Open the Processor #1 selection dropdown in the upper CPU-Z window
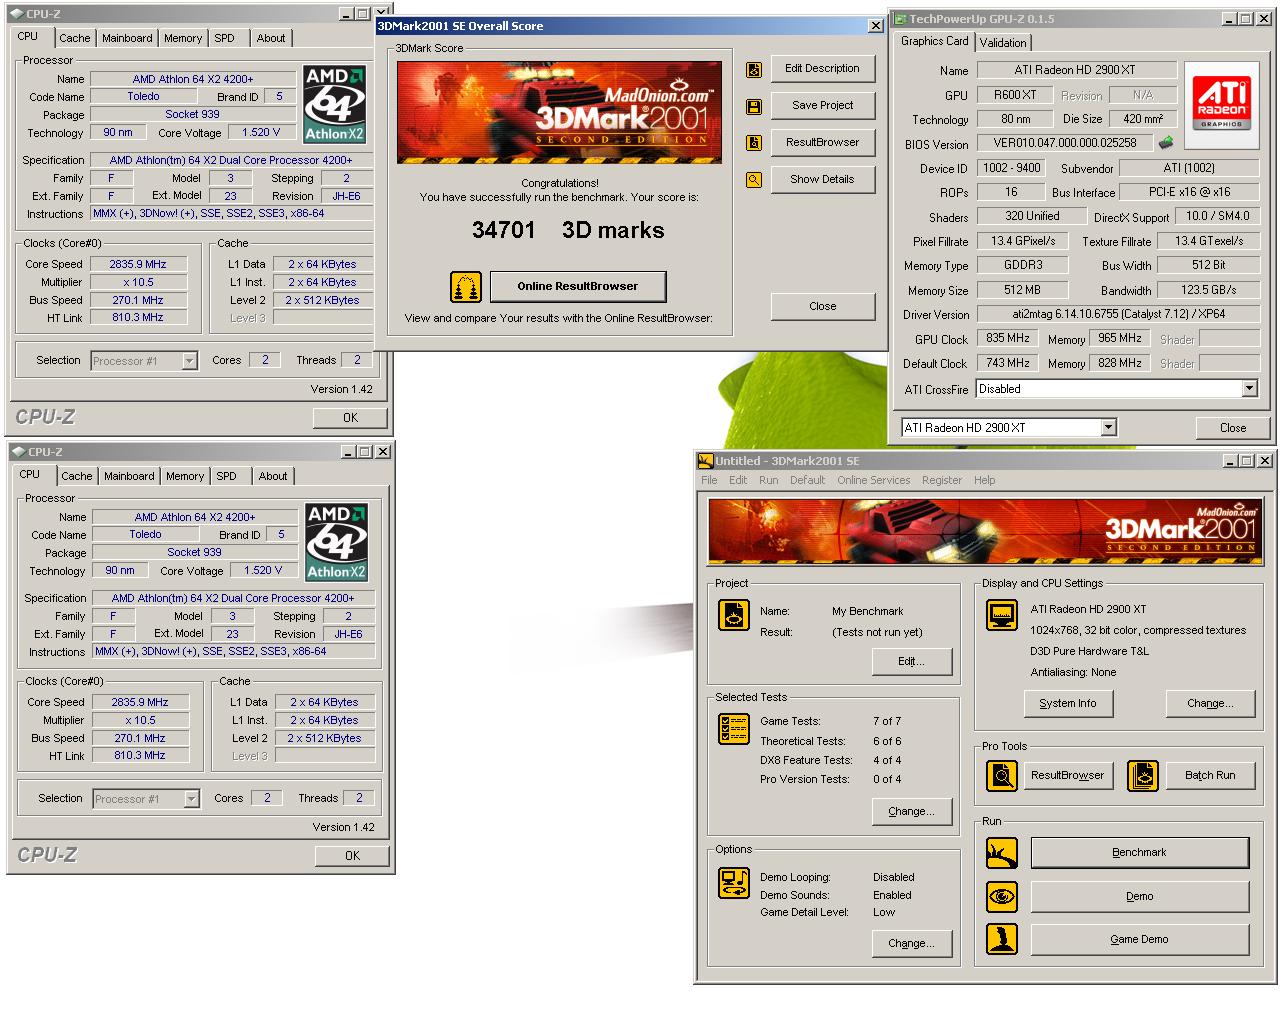 pyautogui.click(x=190, y=361)
